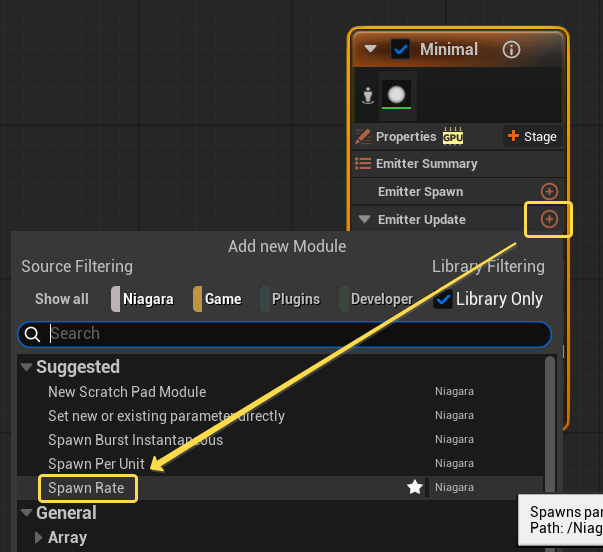Toggle Developer source filter
Viewport: 603px width, 552px height.
click(377, 299)
